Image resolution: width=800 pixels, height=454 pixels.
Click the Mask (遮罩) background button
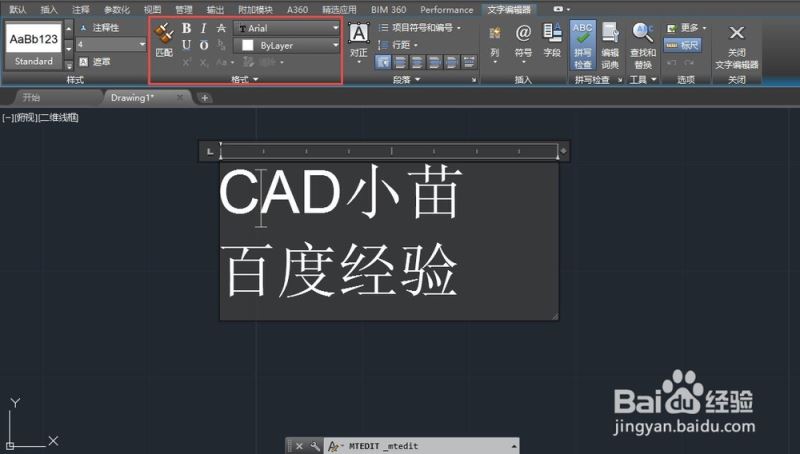point(95,62)
